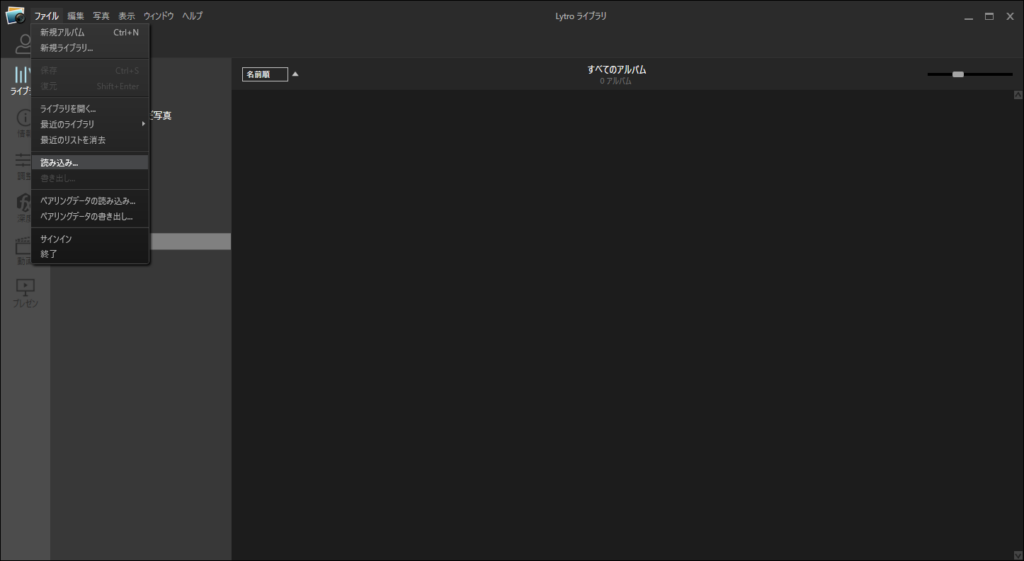Choose 新規ライブラリ... menu entry

tap(90, 48)
